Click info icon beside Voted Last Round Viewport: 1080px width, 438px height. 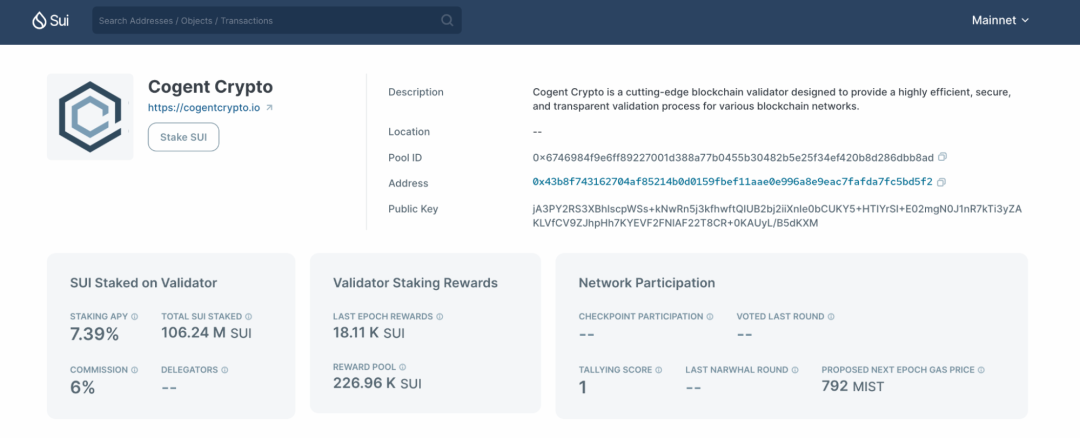(831, 317)
